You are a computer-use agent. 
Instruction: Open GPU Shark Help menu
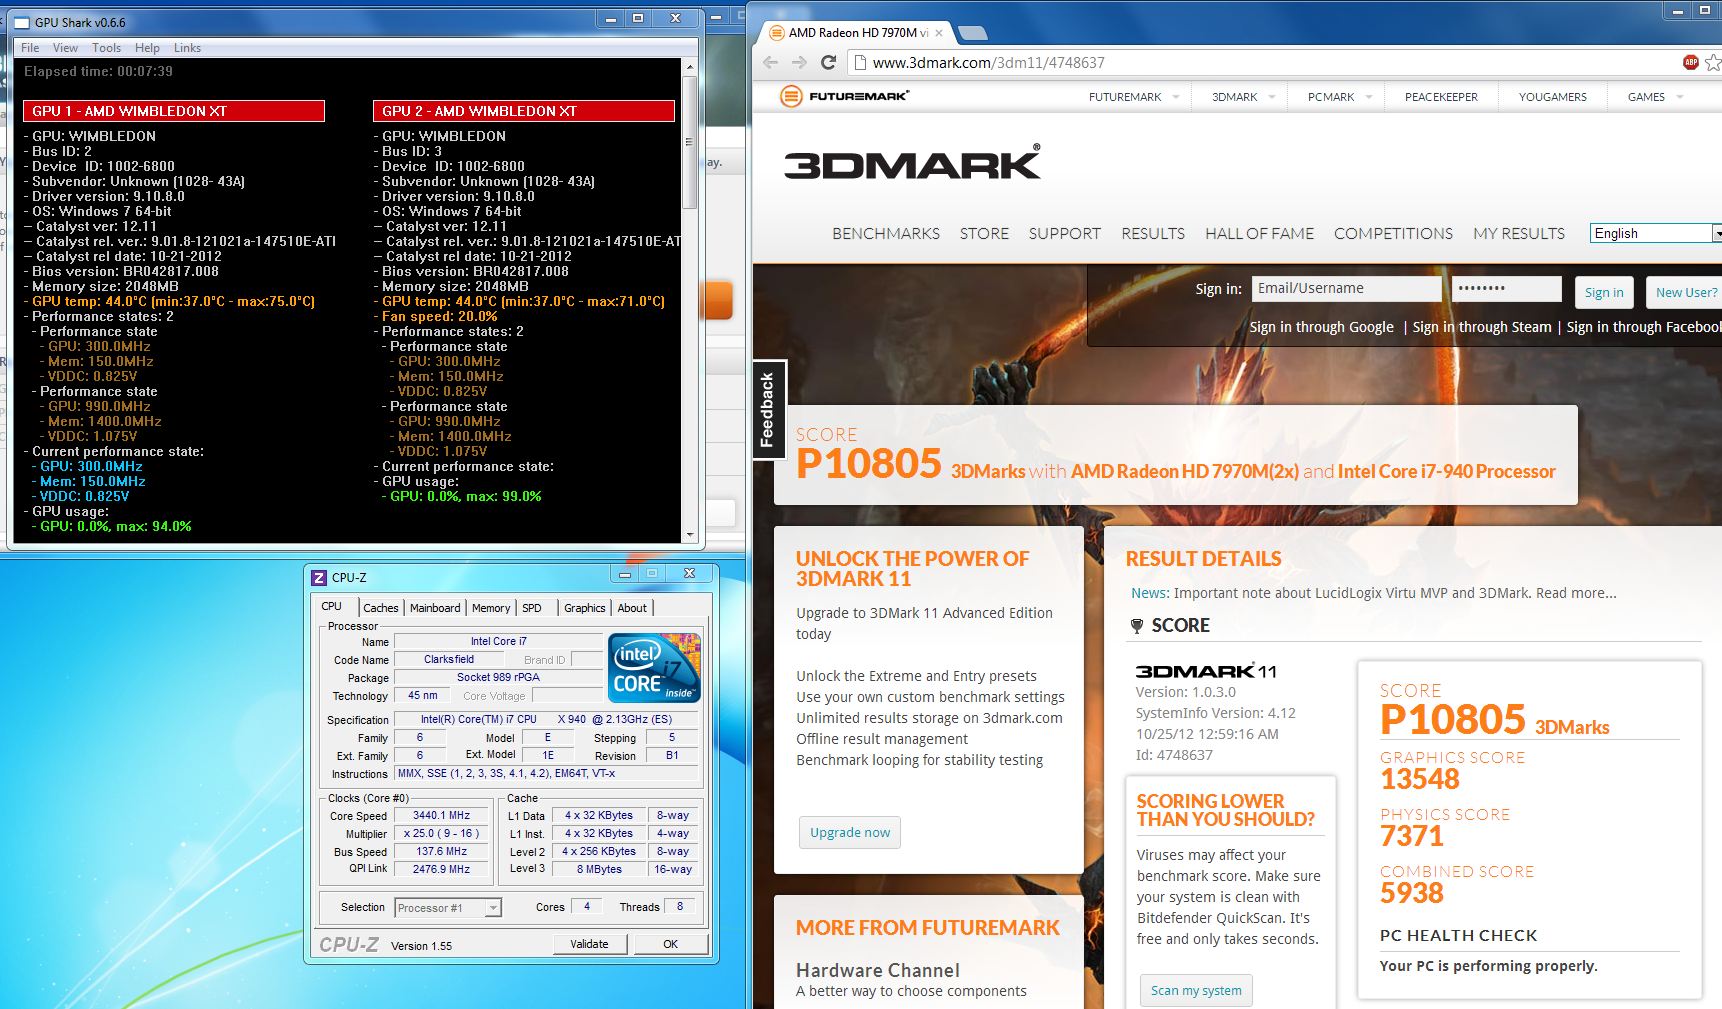(147, 48)
